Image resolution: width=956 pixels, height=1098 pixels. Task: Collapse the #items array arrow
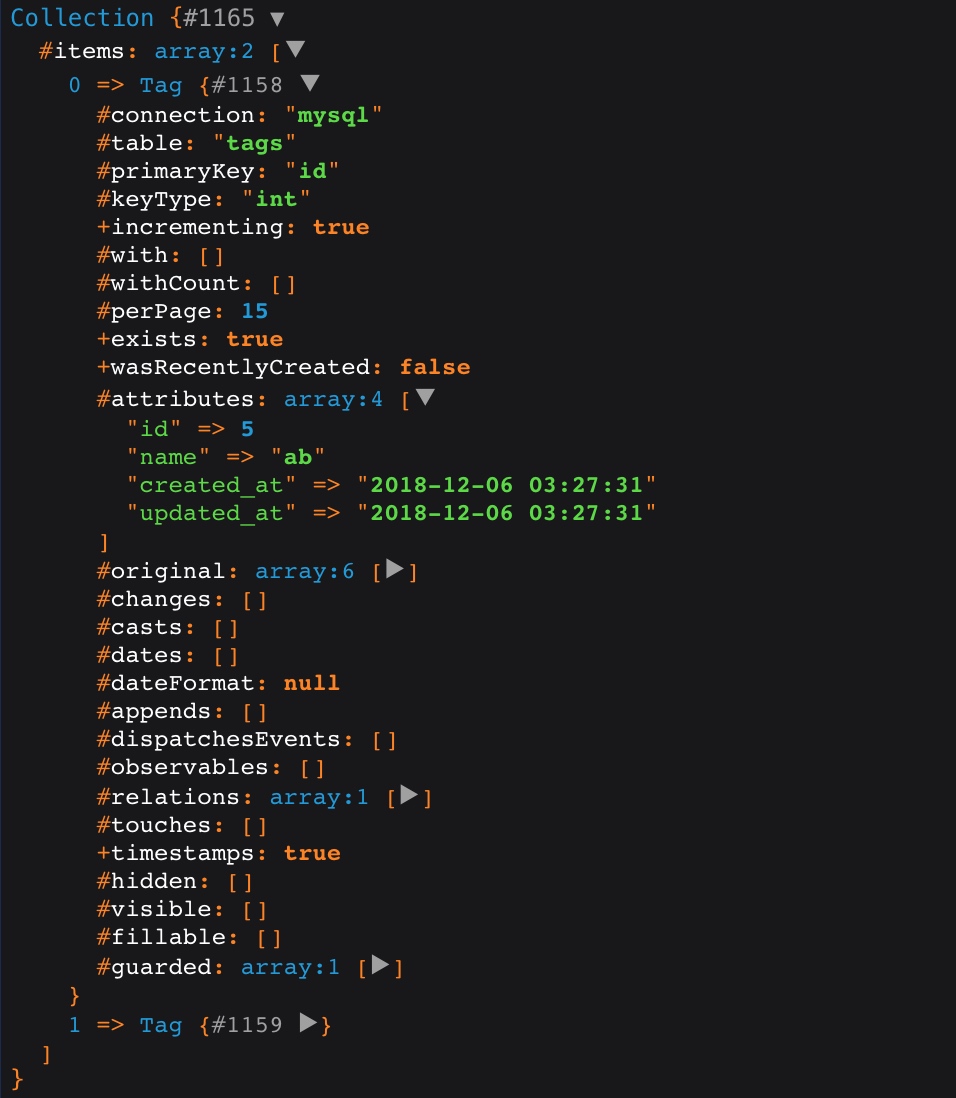click(296, 49)
